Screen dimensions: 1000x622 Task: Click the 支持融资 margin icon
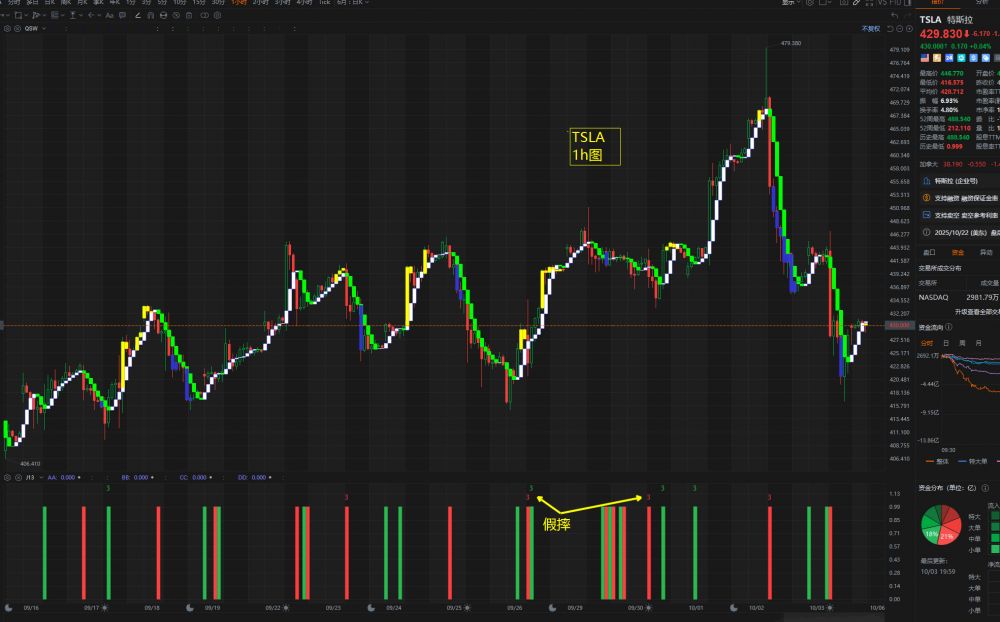point(926,198)
